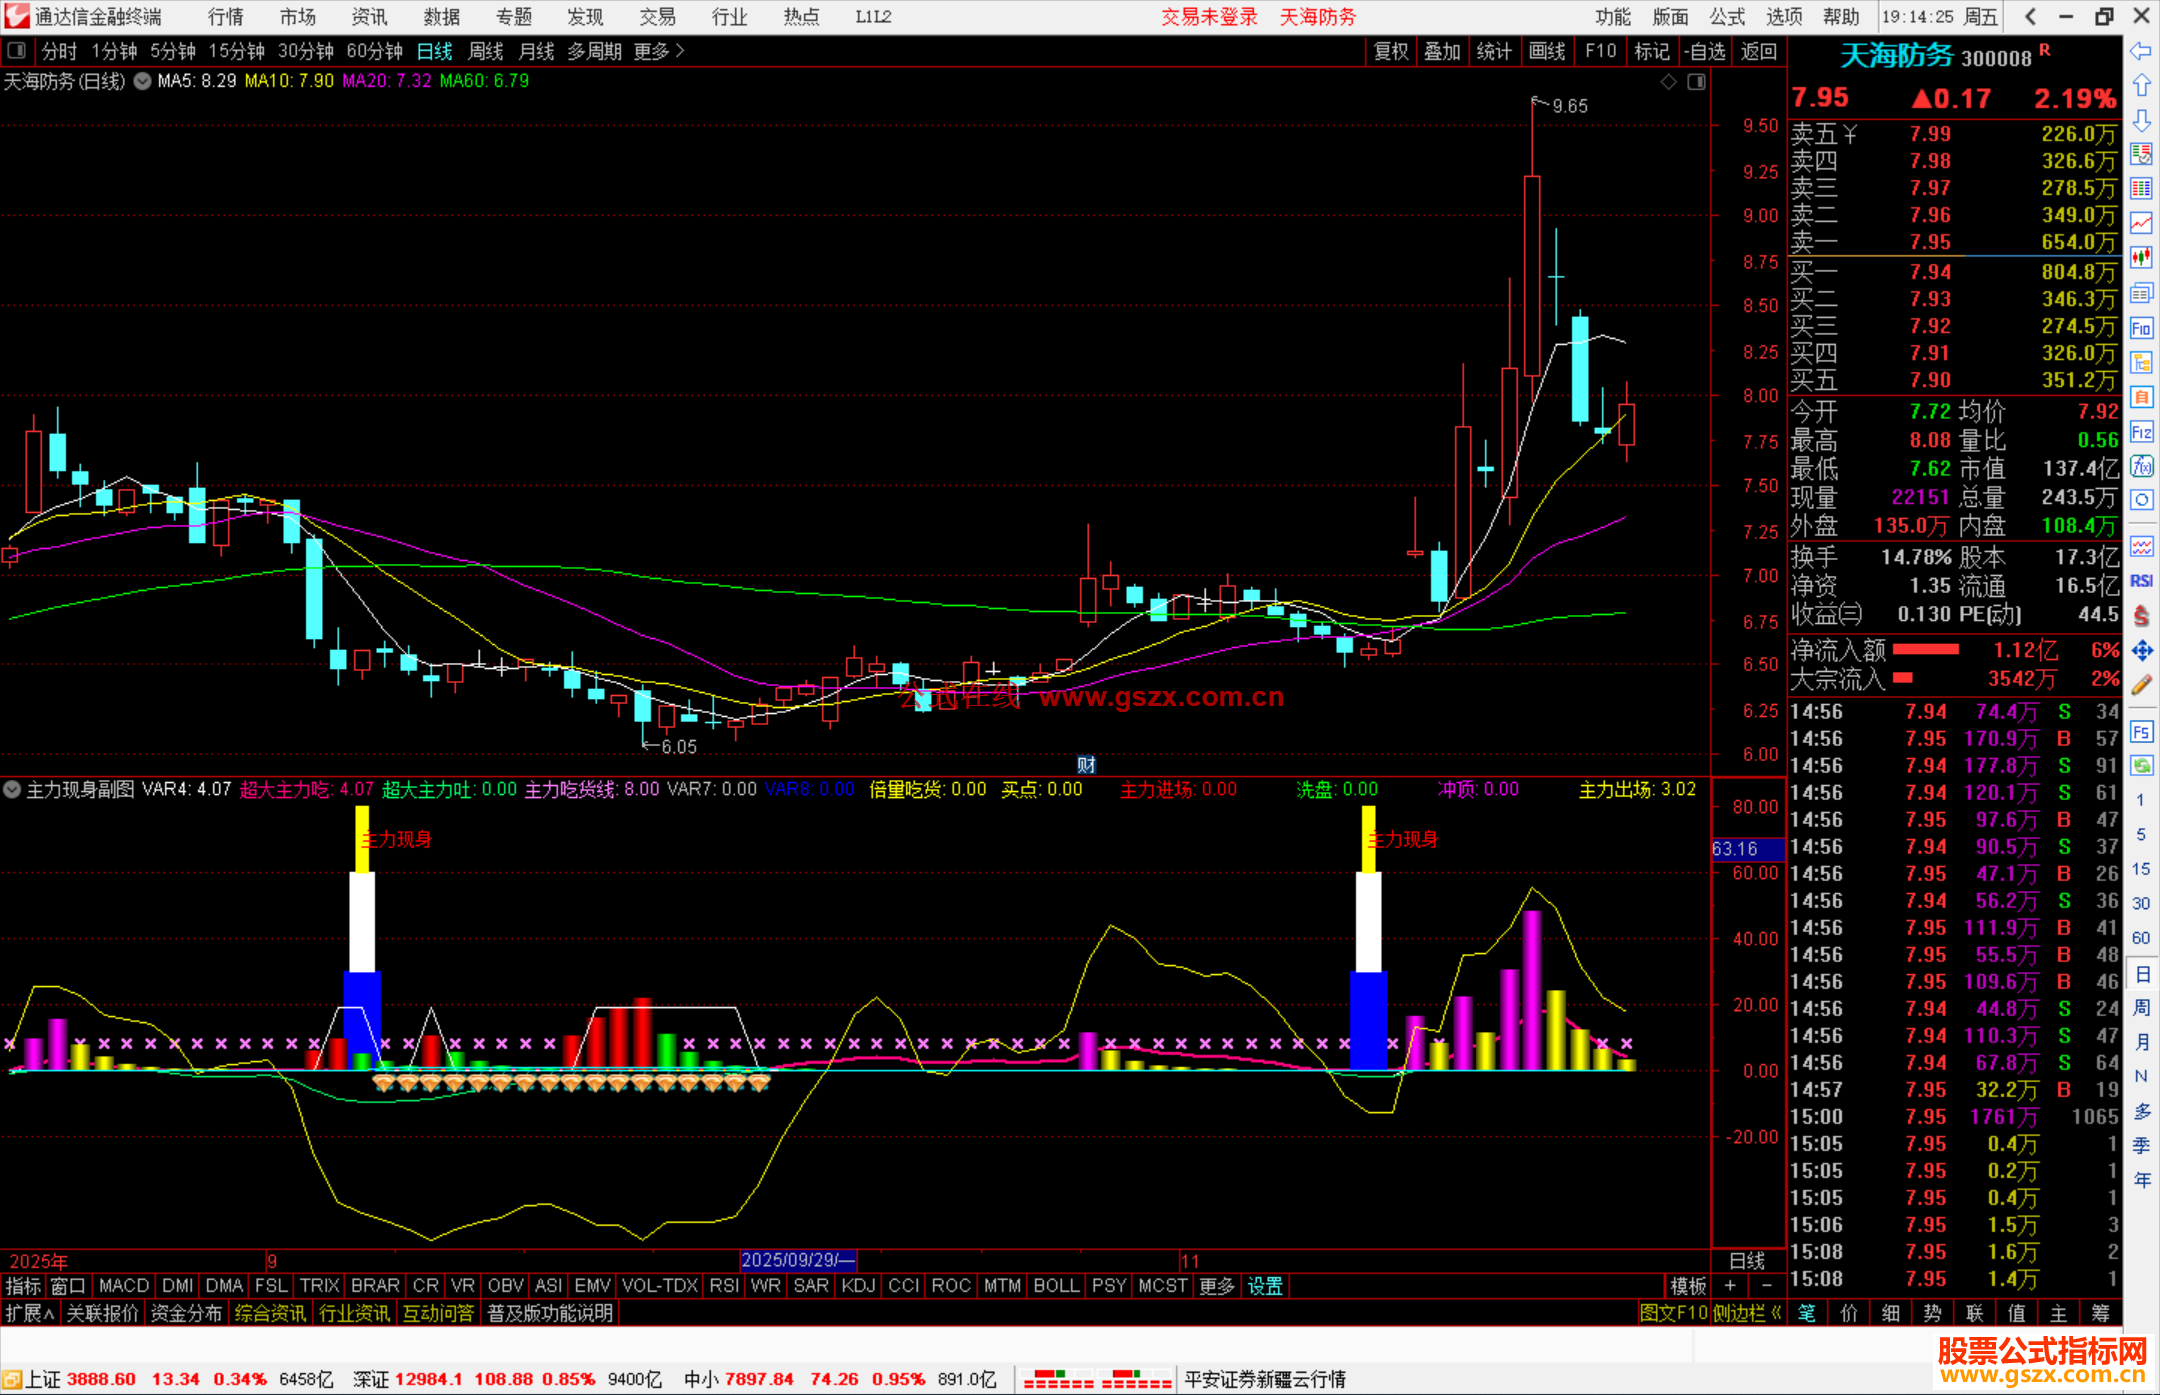Image resolution: width=2160 pixels, height=1395 pixels.
Task: Click the 净流入额 red progress bar
Action: (x=1925, y=650)
